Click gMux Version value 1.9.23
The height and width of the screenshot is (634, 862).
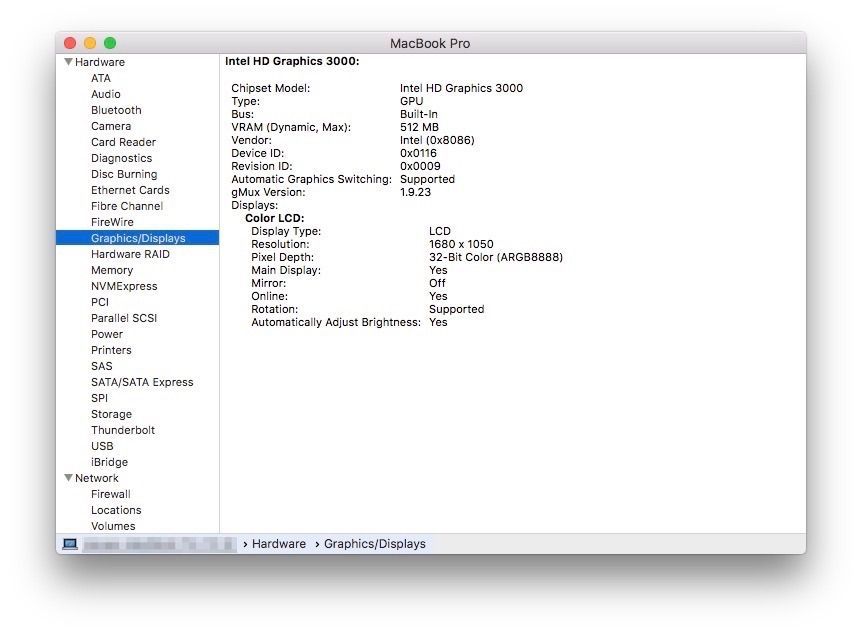(x=415, y=192)
